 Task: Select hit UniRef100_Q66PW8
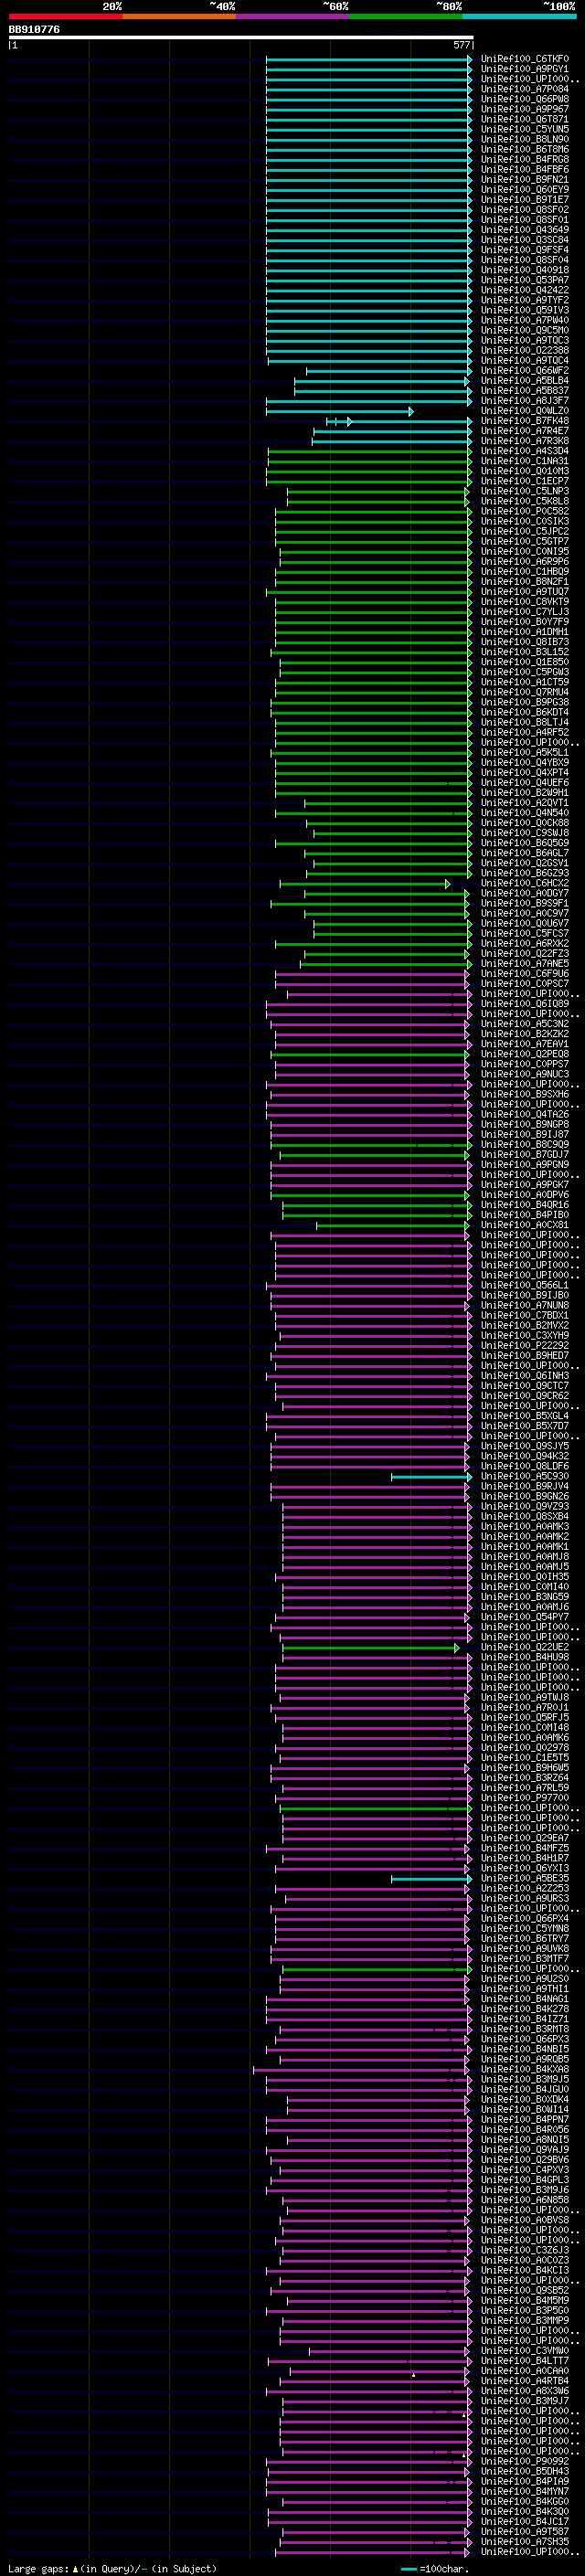tap(524, 99)
